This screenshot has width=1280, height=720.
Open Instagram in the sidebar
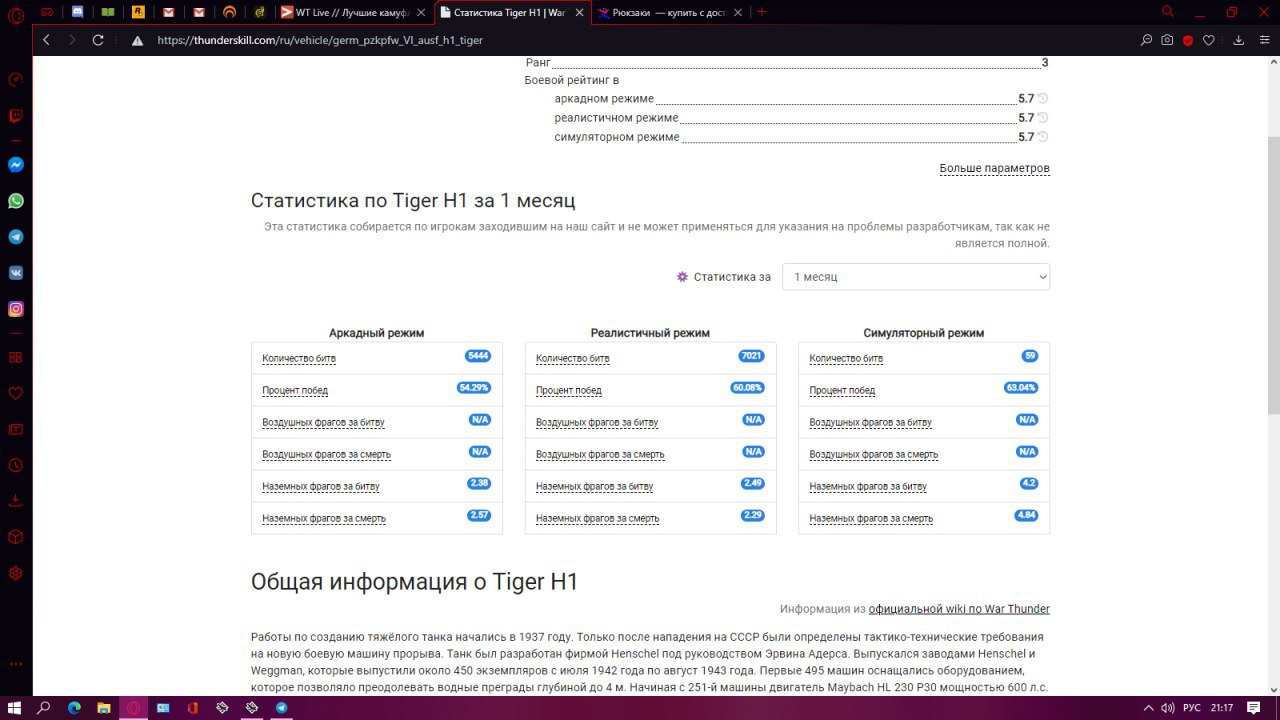click(x=16, y=309)
